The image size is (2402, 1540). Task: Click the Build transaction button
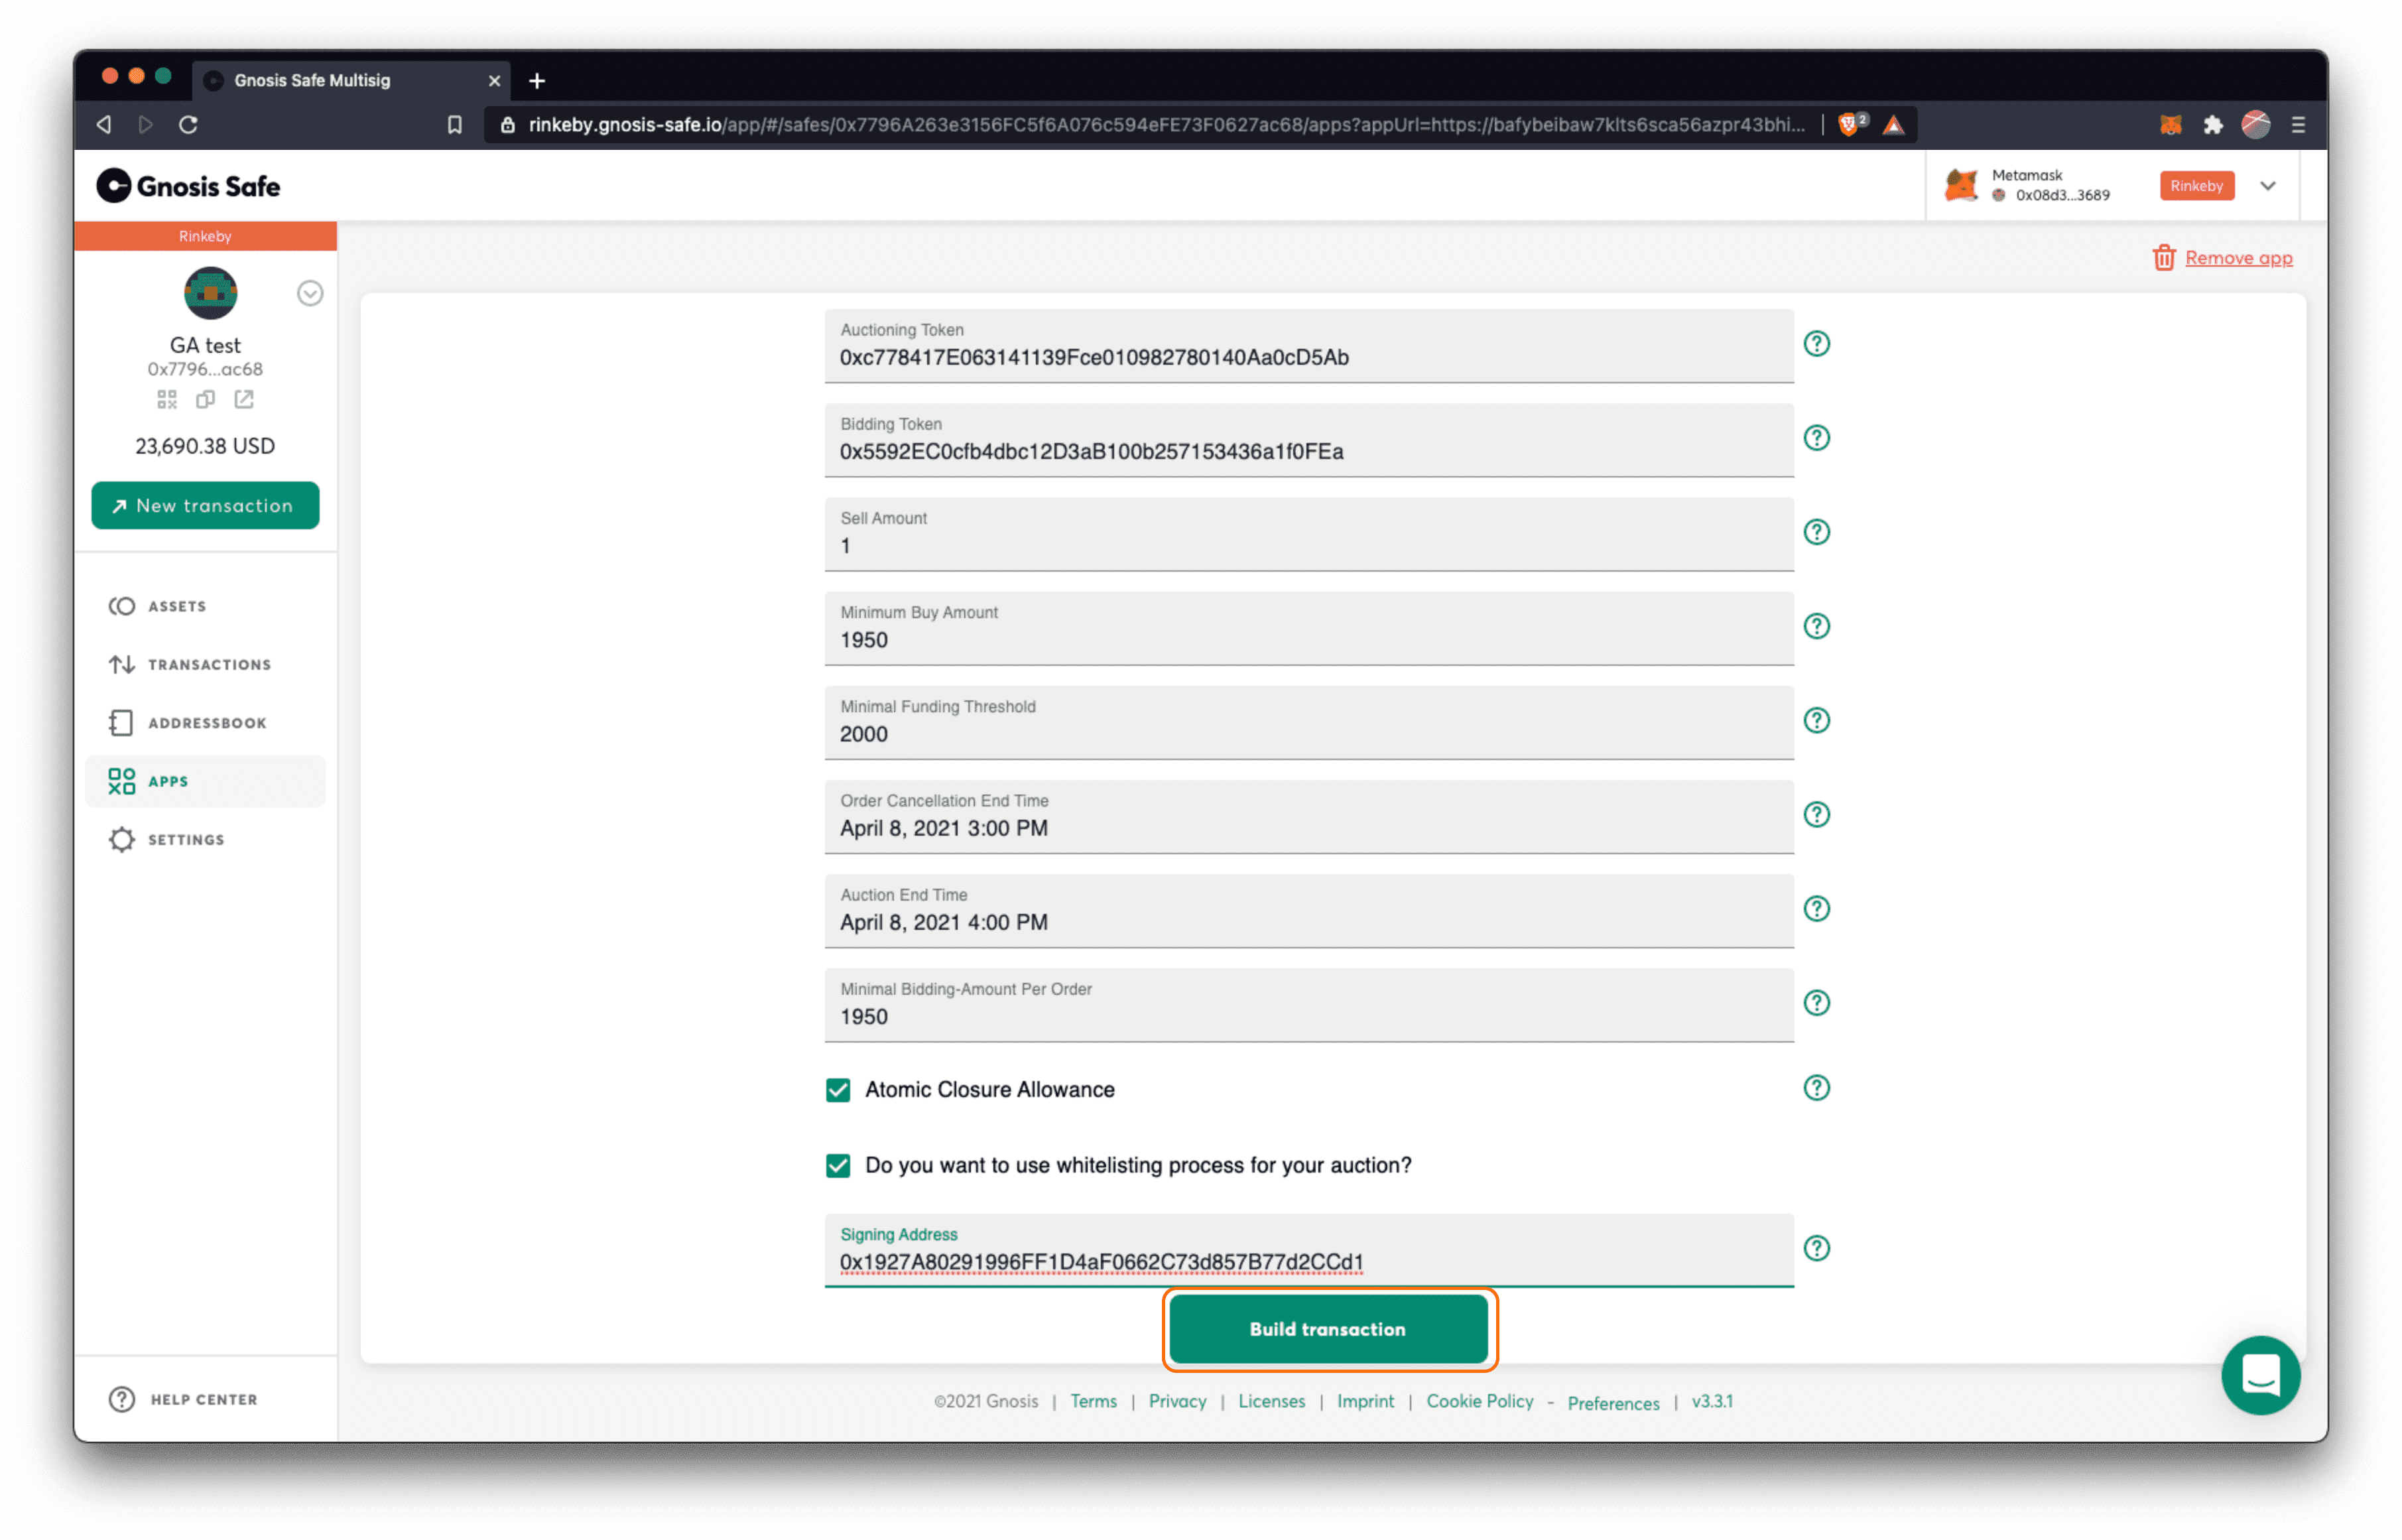point(1328,1329)
